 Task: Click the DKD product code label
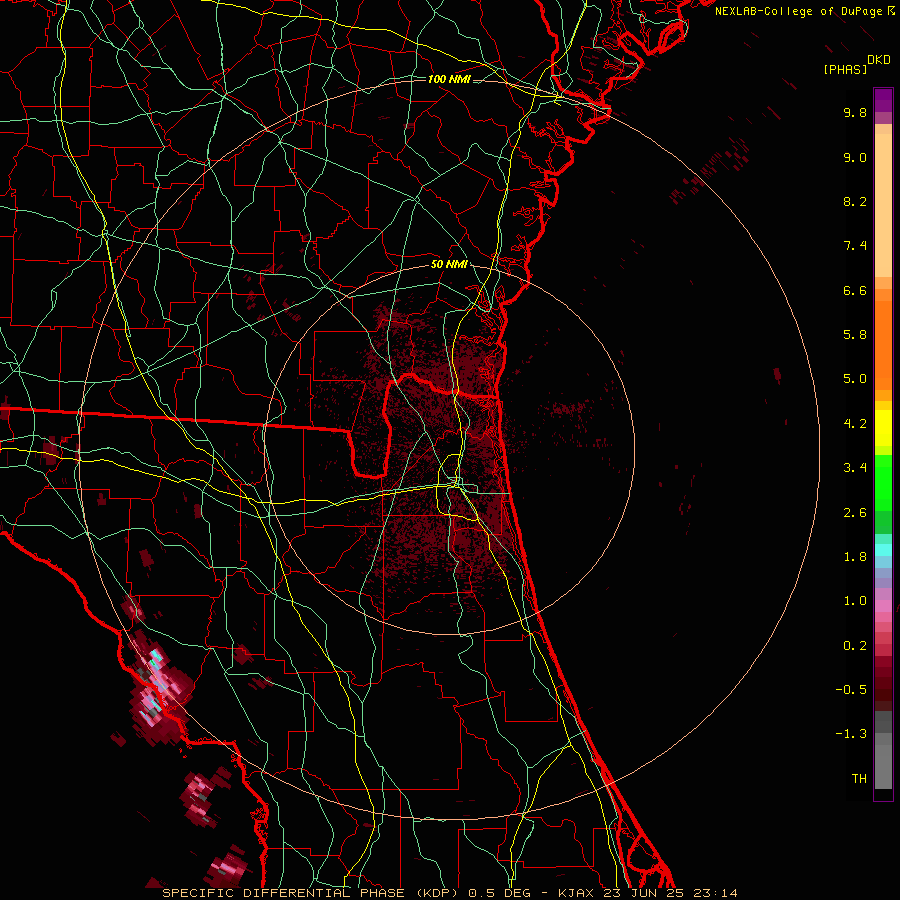(879, 60)
